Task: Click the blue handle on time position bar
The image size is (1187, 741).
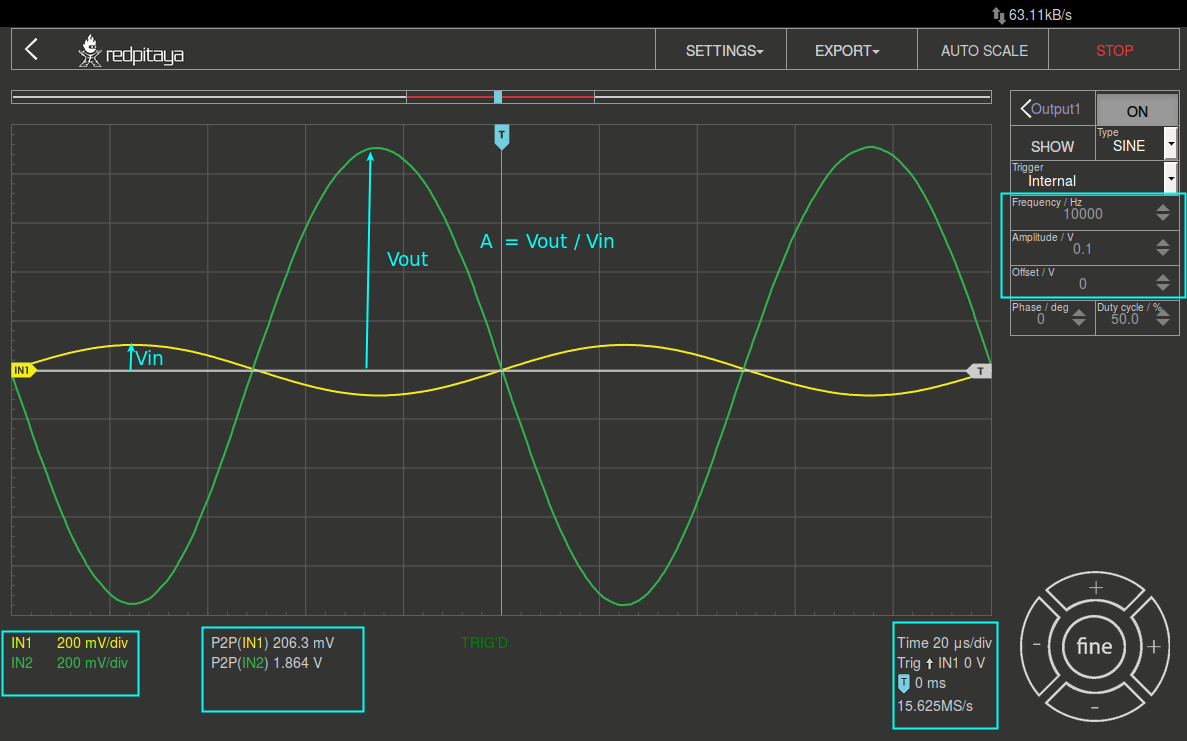Action: coord(498,97)
